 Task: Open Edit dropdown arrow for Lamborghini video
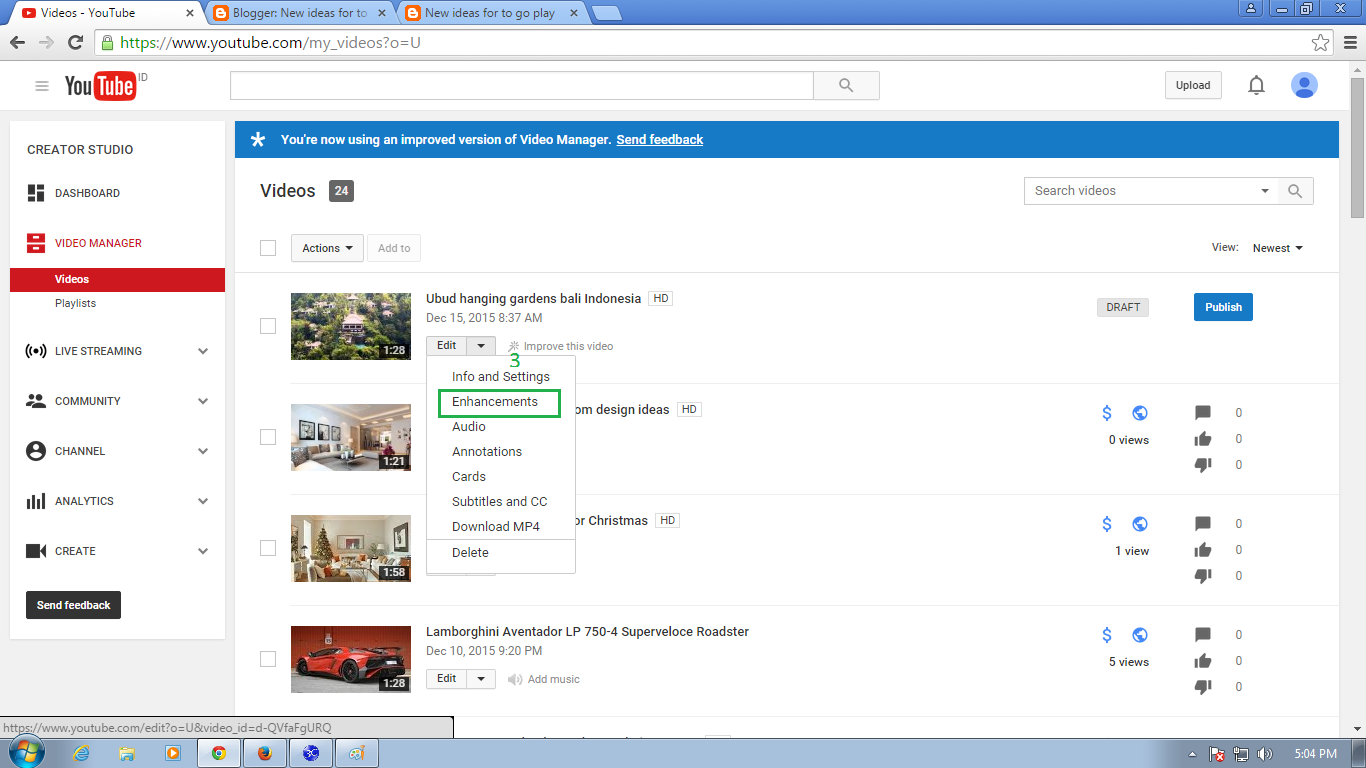point(481,679)
